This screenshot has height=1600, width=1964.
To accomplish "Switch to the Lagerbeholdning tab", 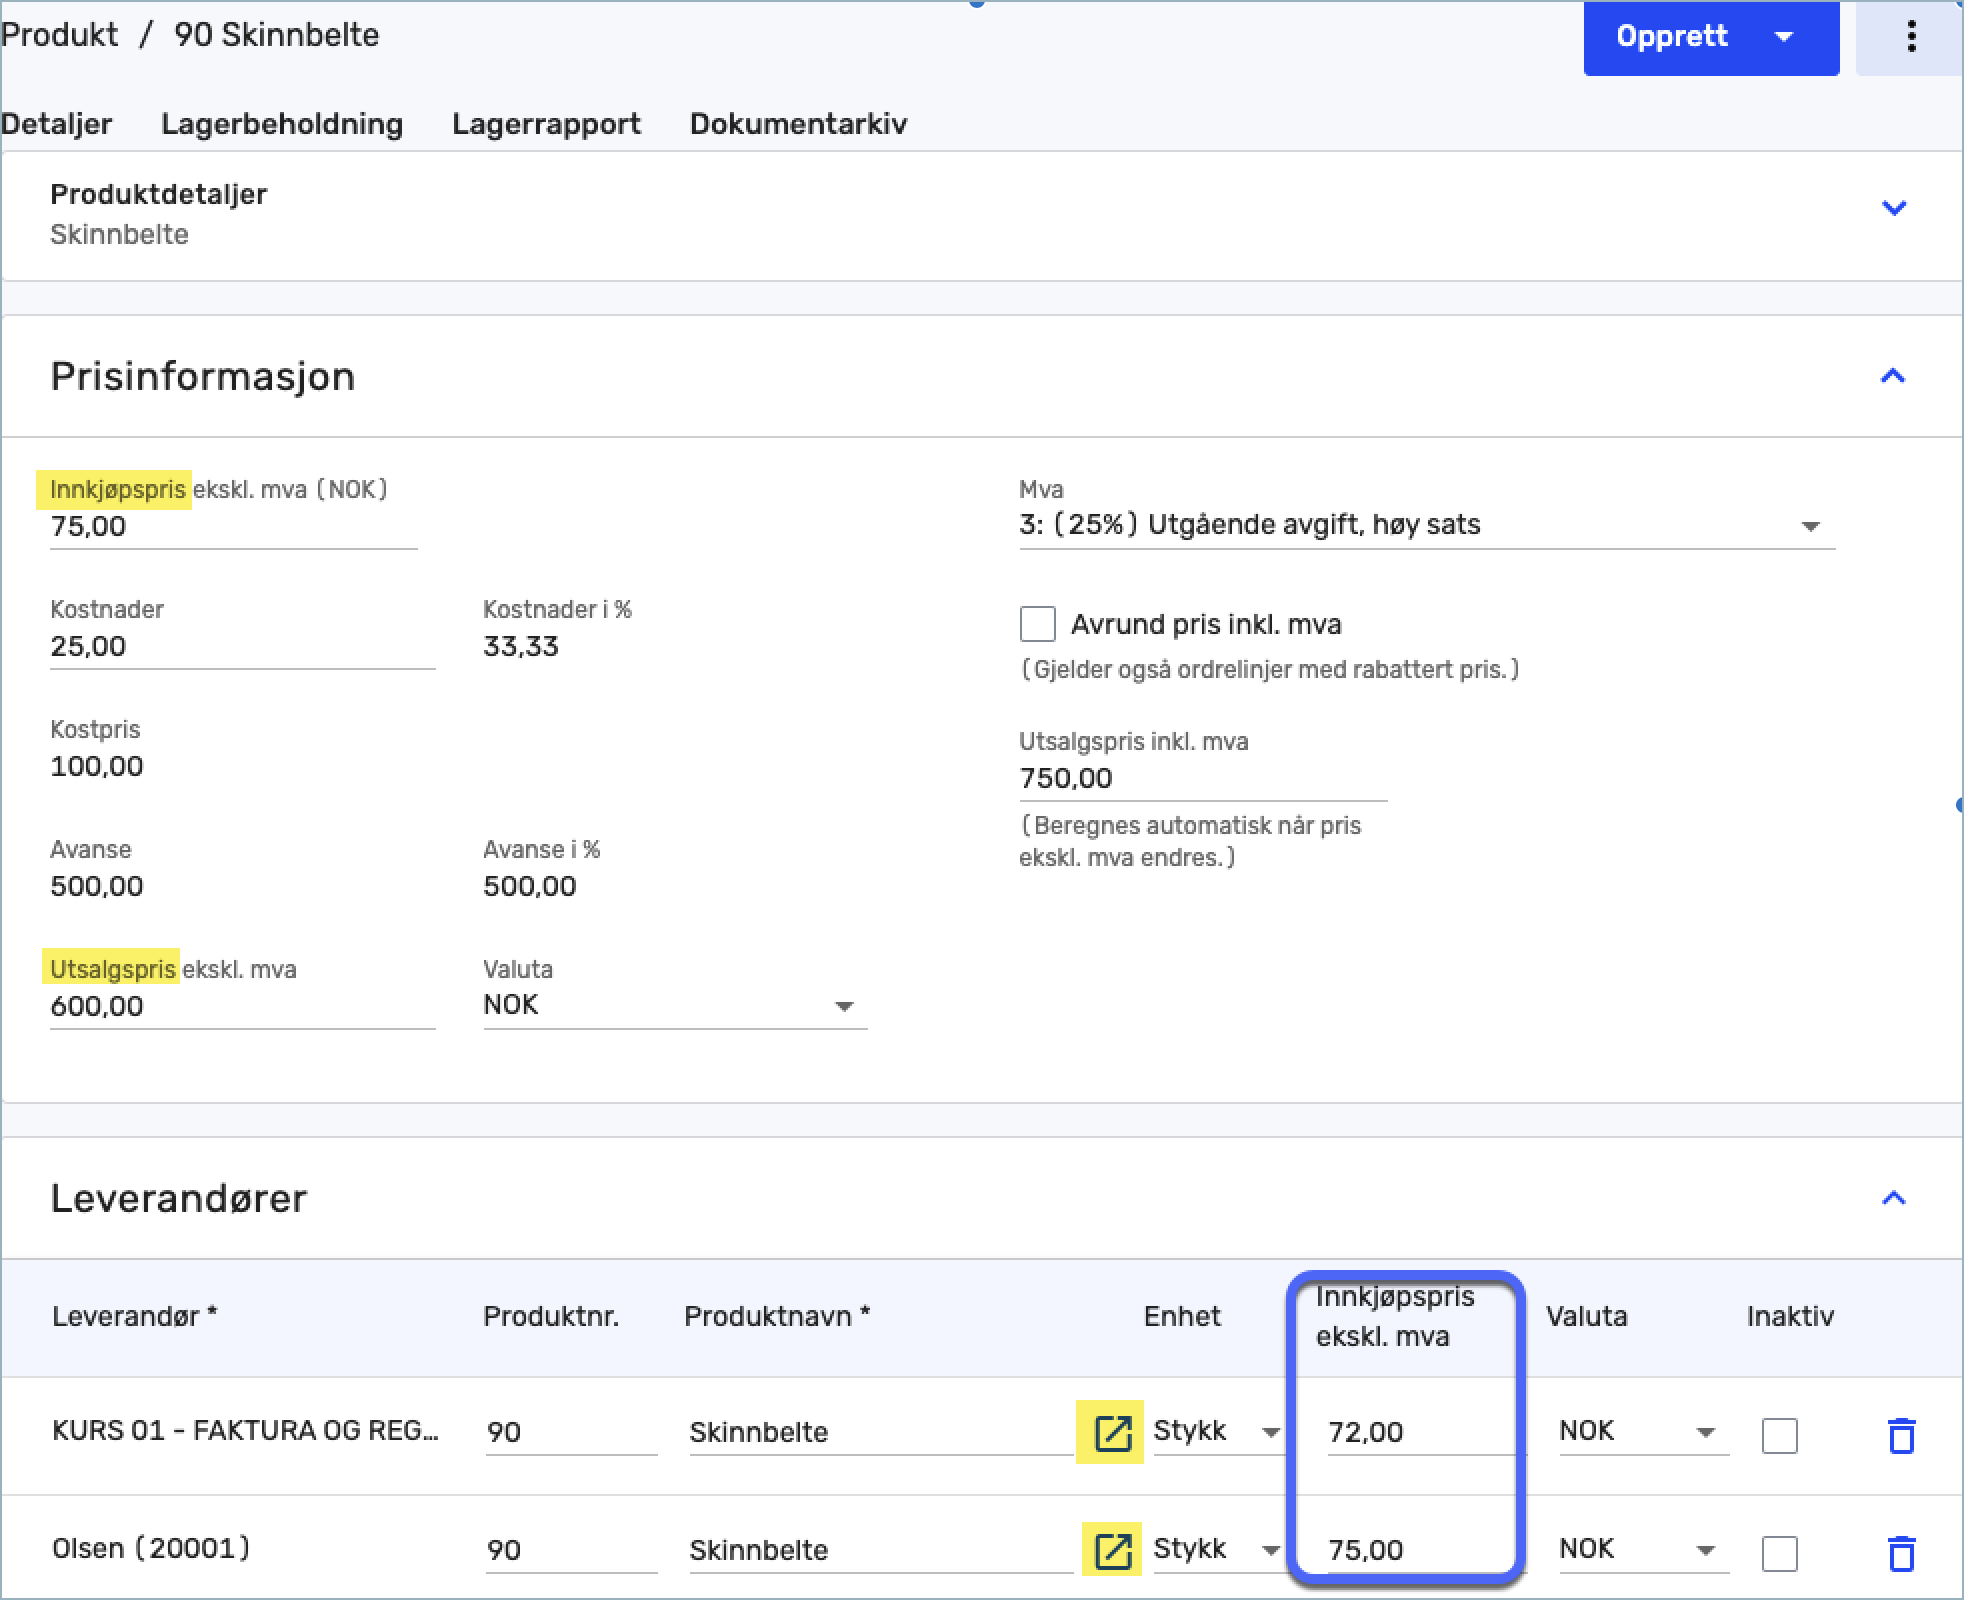I will point(282,124).
